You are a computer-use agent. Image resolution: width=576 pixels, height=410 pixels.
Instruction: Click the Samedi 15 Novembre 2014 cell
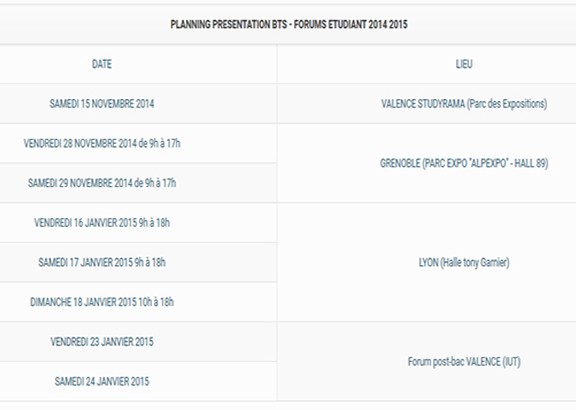click(102, 104)
